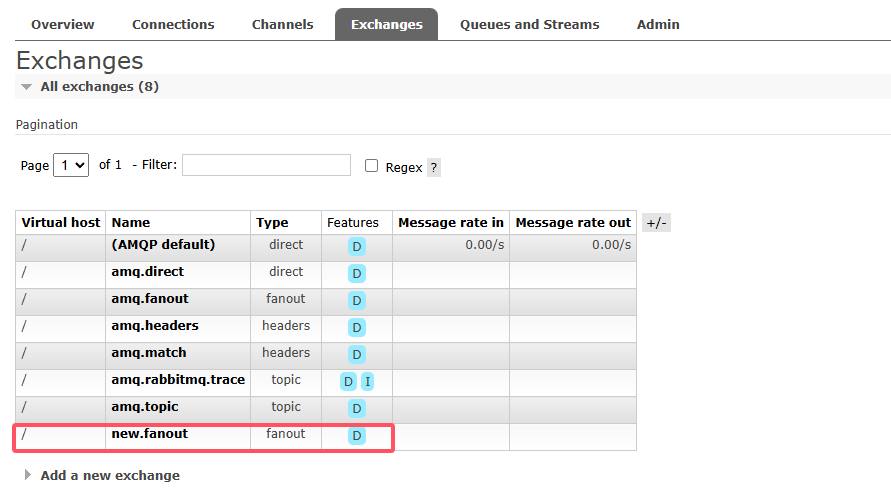Open the amq.headers exchange
Image resolution: width=891 pixels, height=488 pixels.
[155, 326]
